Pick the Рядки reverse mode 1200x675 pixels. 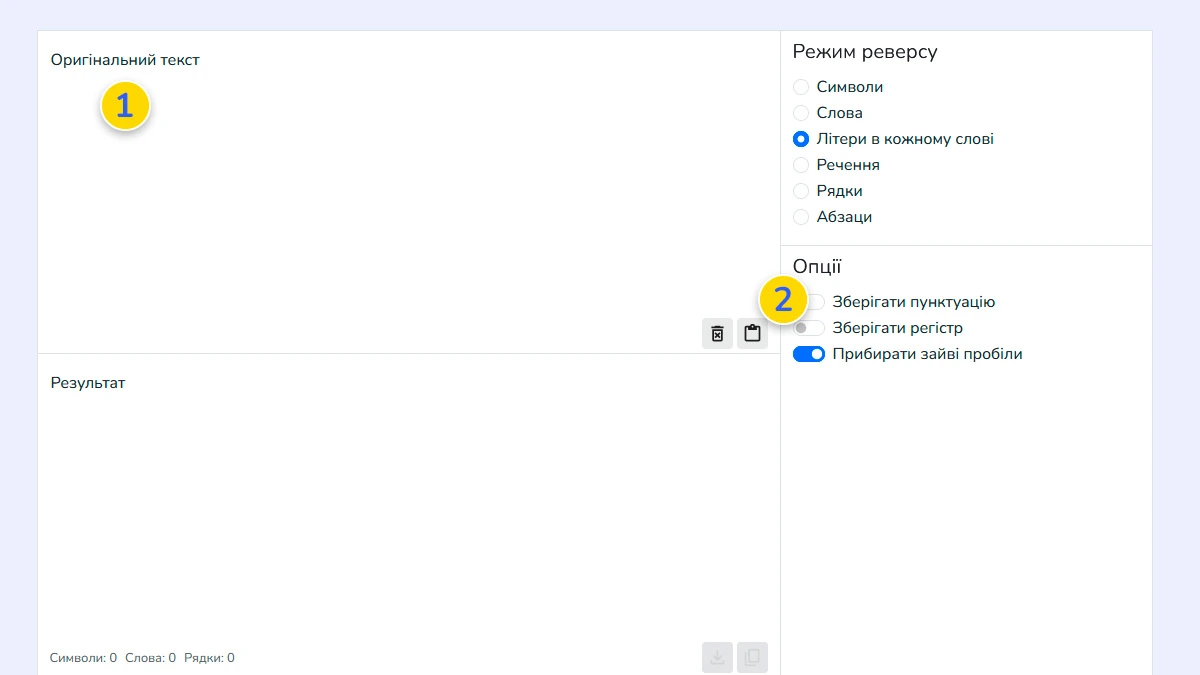(801, 191)
